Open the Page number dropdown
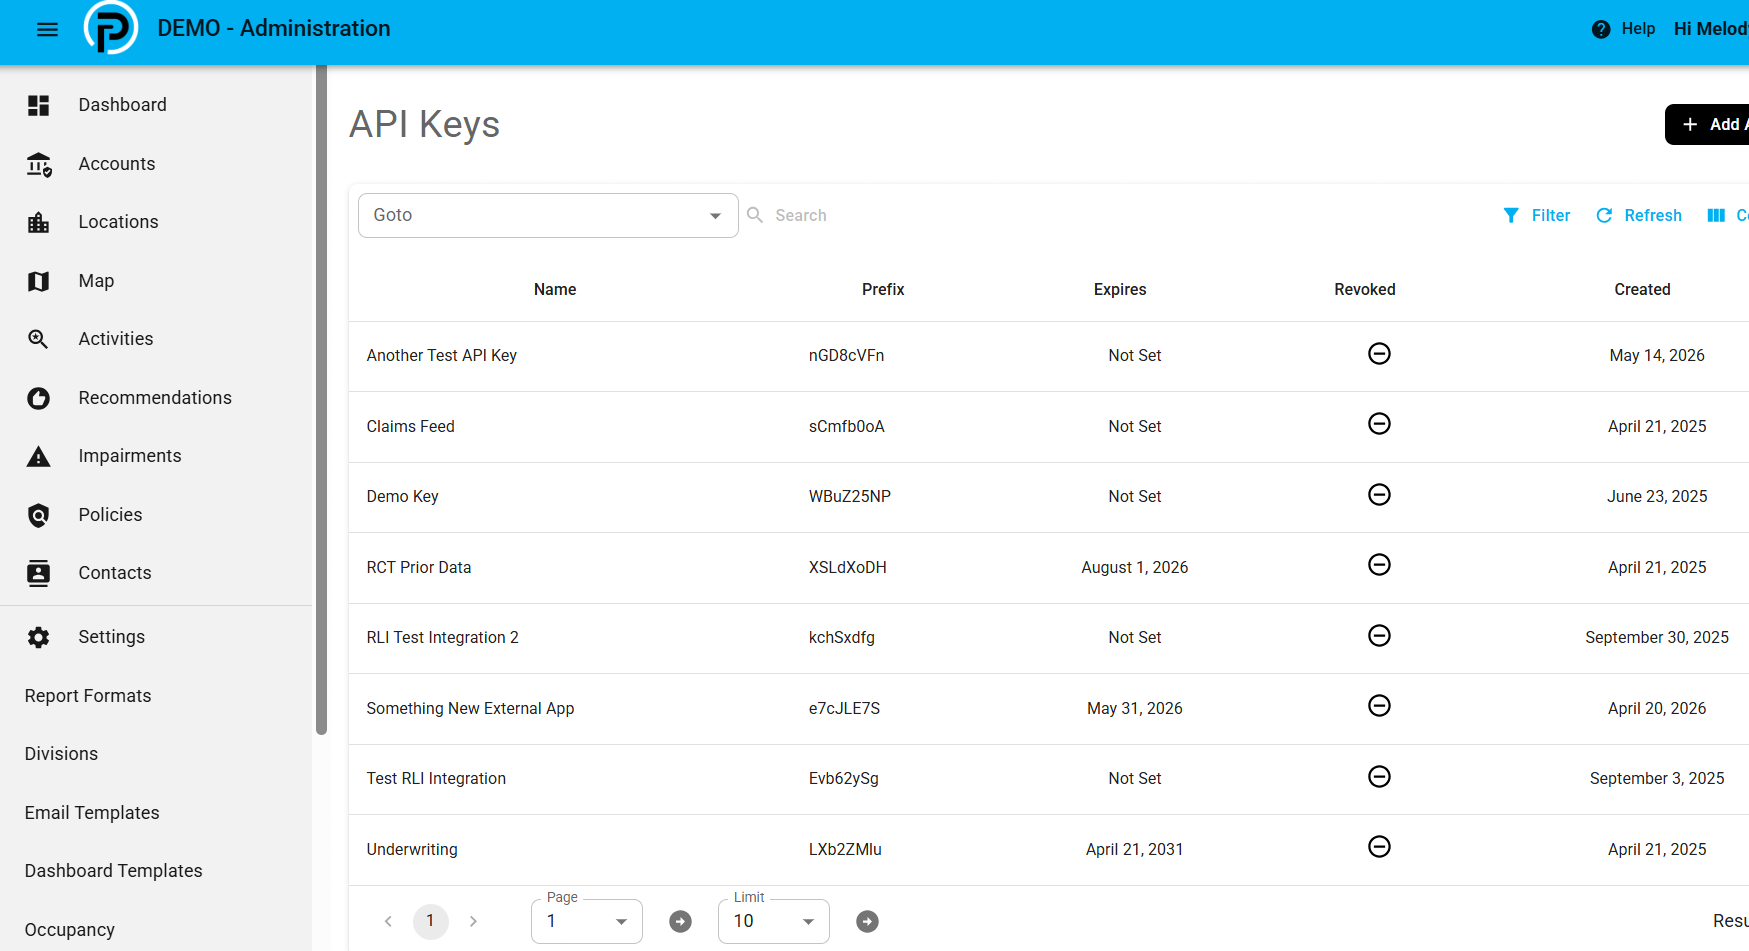The height and width of the screenshot is (951, 1749). (x=587, y=921)
